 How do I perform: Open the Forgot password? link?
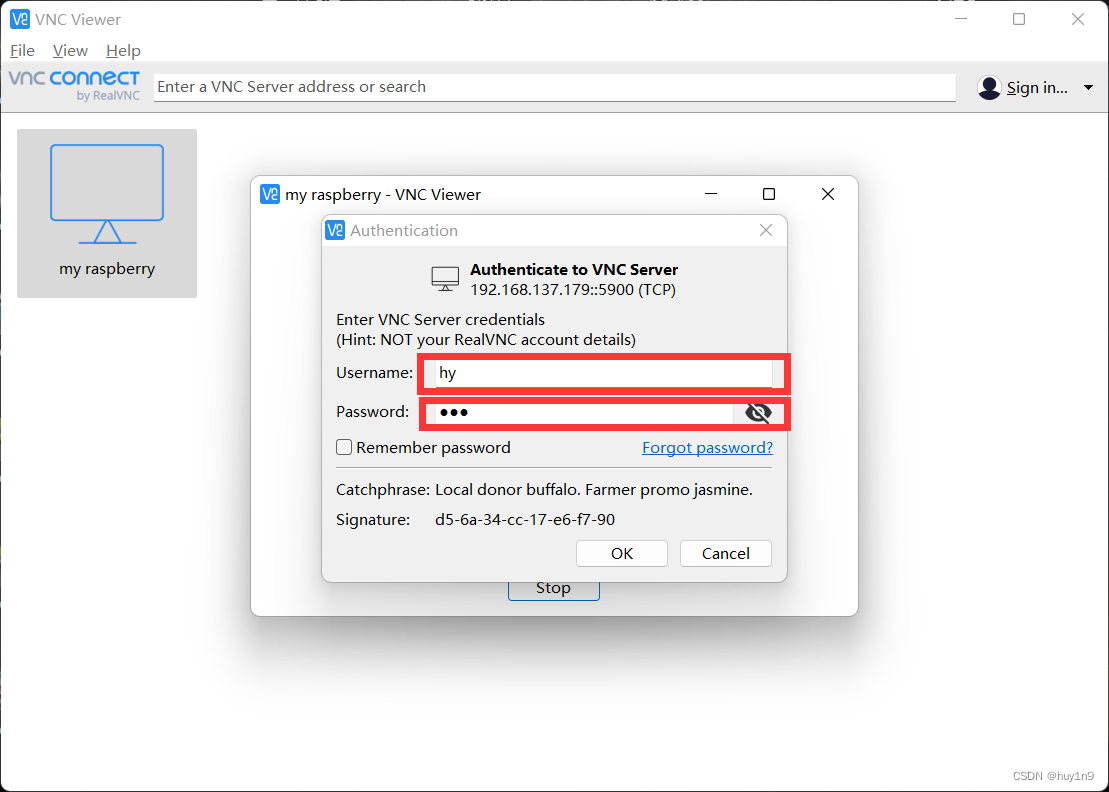pyautogui.click(x=707, y=448)
